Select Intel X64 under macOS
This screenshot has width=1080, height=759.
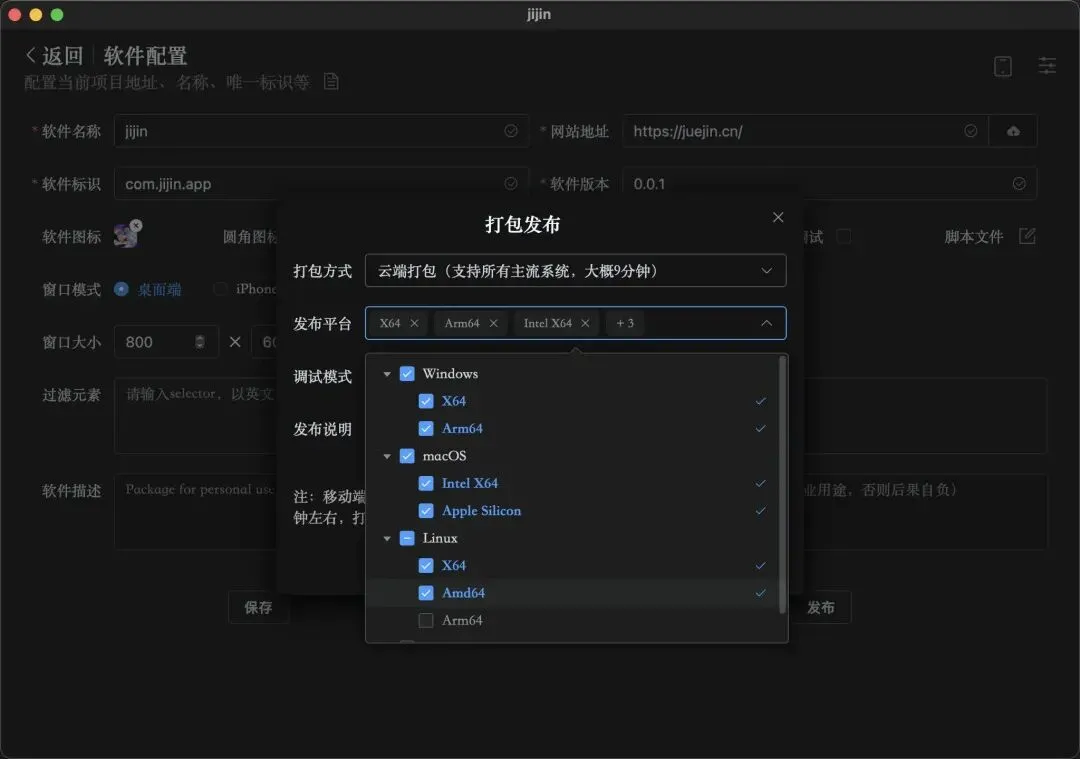tap(470, 483)
